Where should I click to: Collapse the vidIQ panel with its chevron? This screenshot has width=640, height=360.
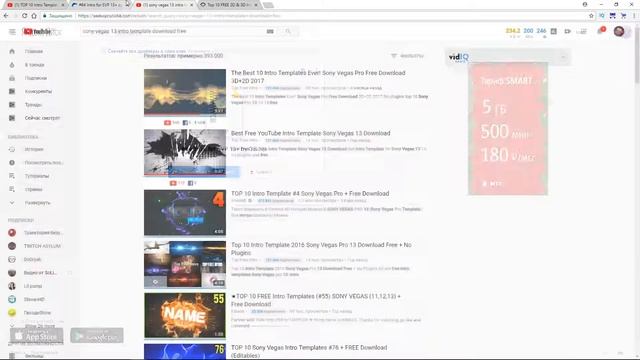tap(563, 57)
